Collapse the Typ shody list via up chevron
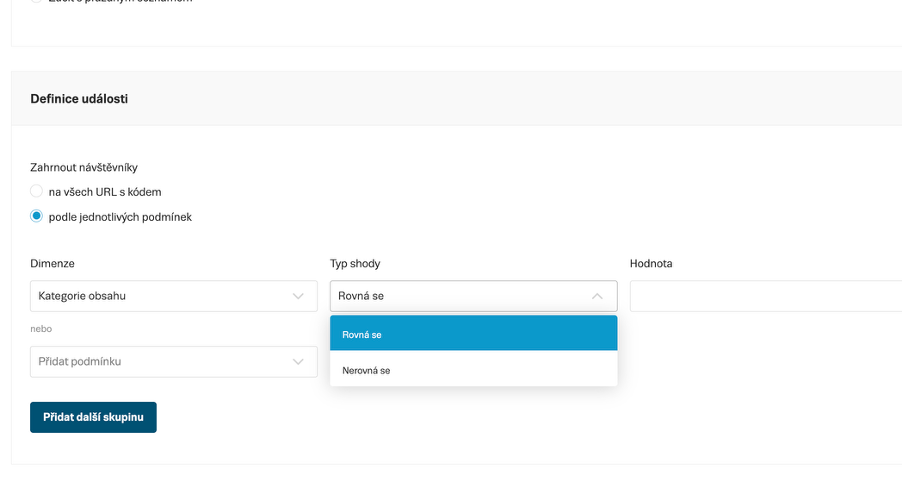902x482 pixels. (597, 296)
